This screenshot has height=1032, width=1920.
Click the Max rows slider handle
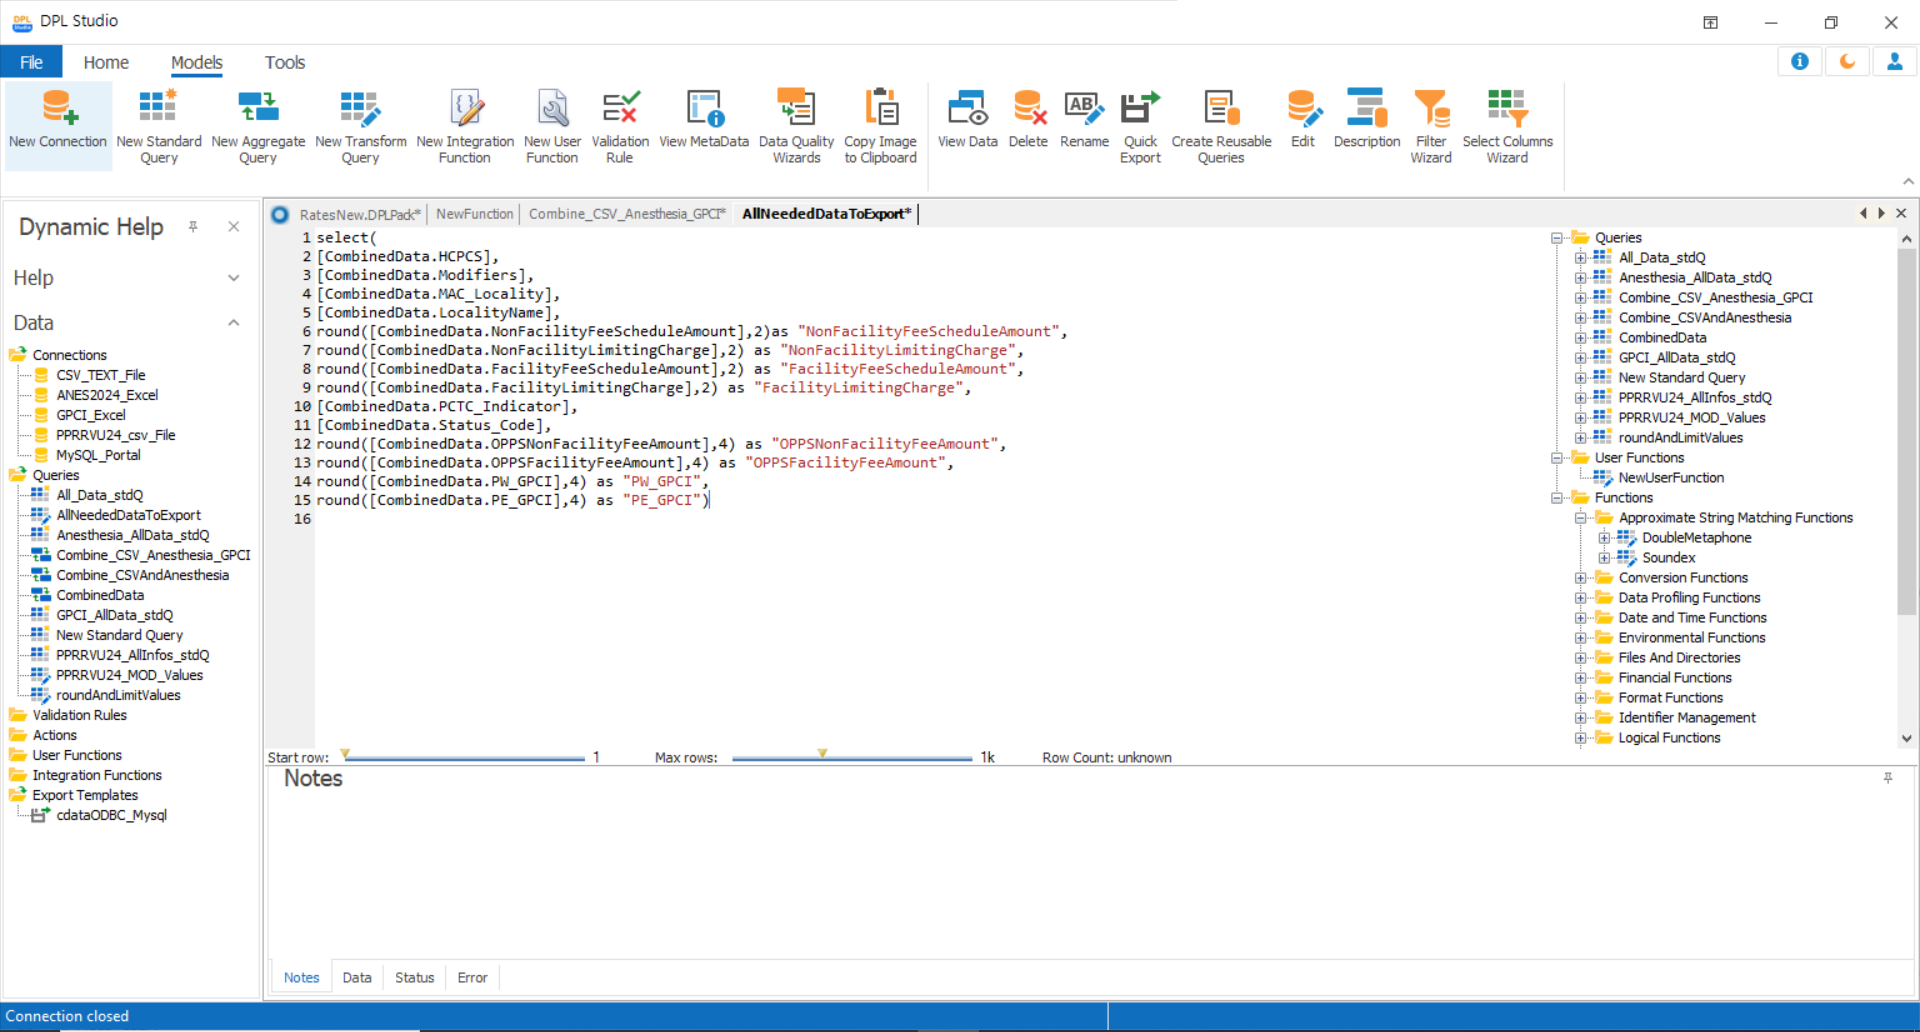click(822, 754)
